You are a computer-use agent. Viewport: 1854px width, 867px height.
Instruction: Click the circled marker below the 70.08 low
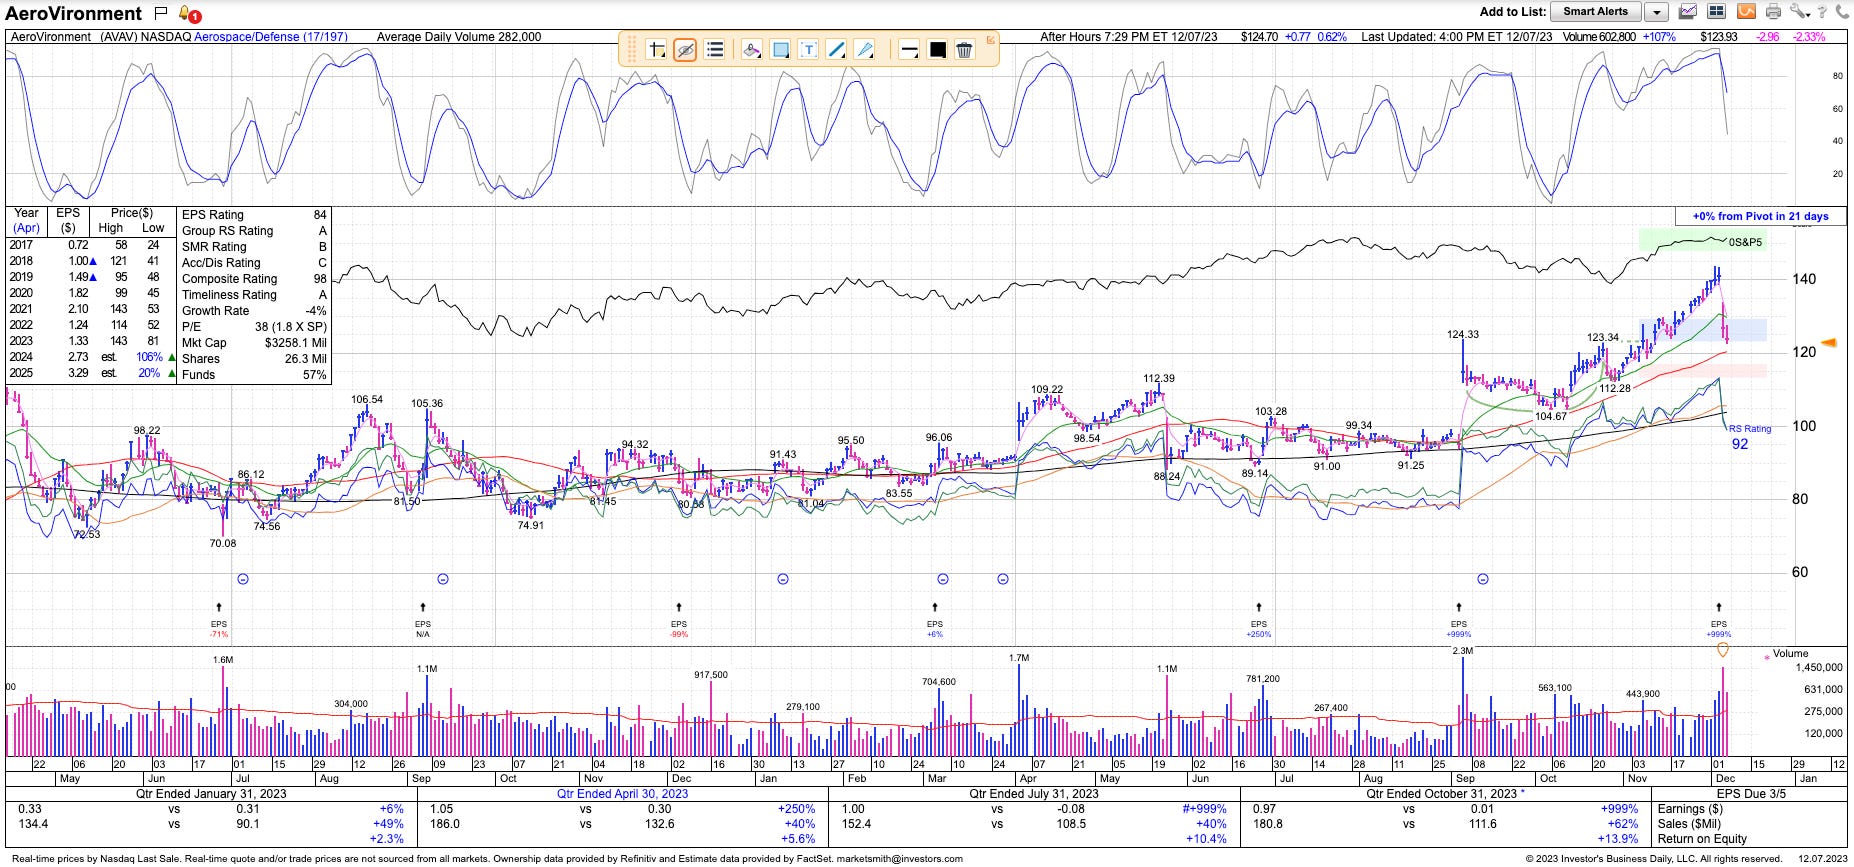click(243, 579)
